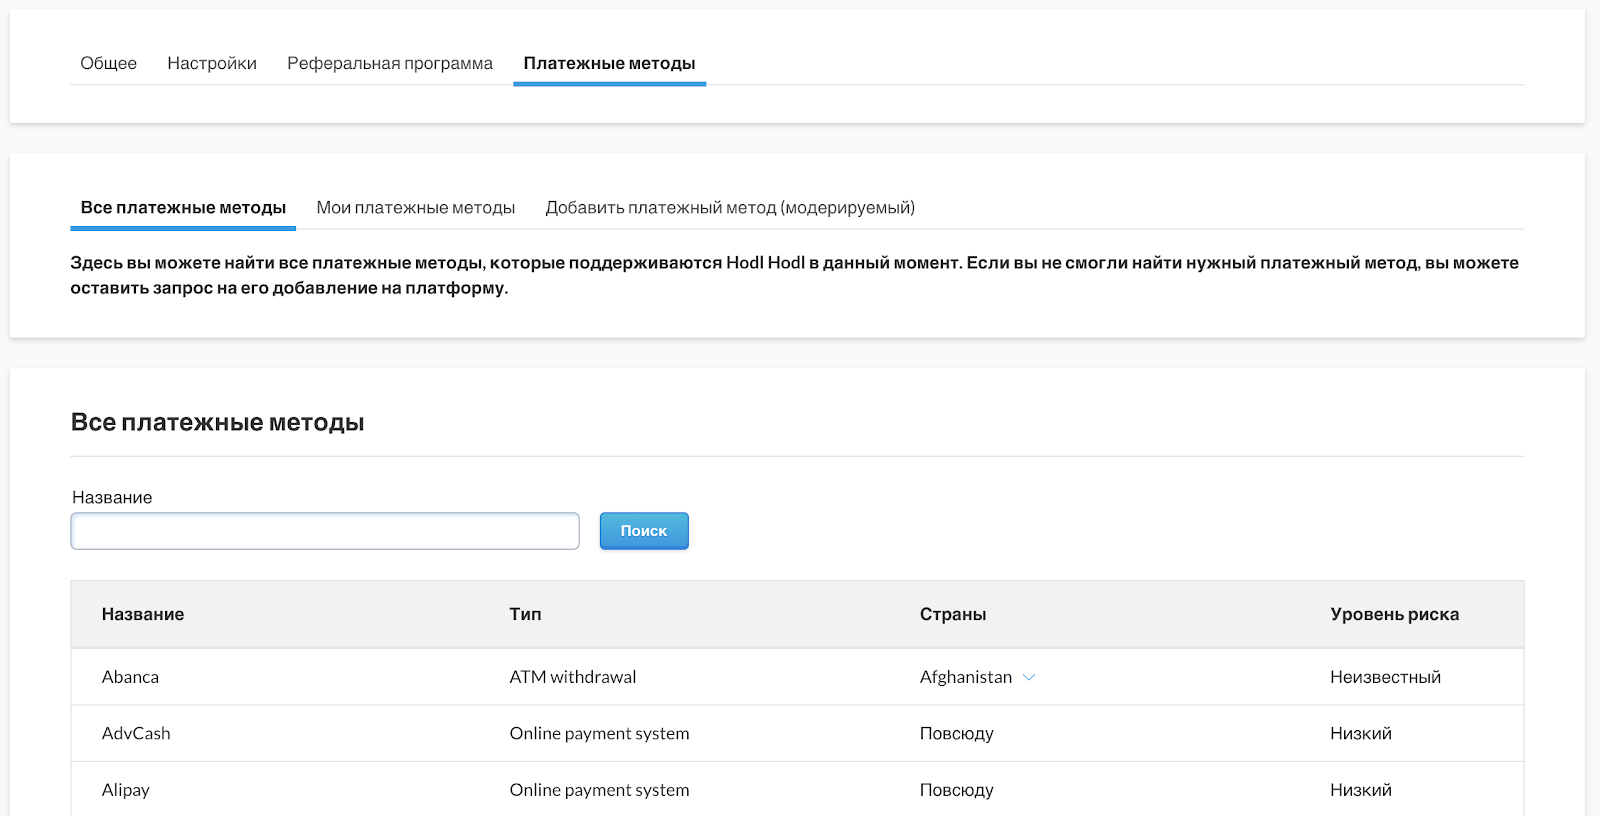Select the Alipay payment method name
1600x816 pixels.
tap(126, 790)
